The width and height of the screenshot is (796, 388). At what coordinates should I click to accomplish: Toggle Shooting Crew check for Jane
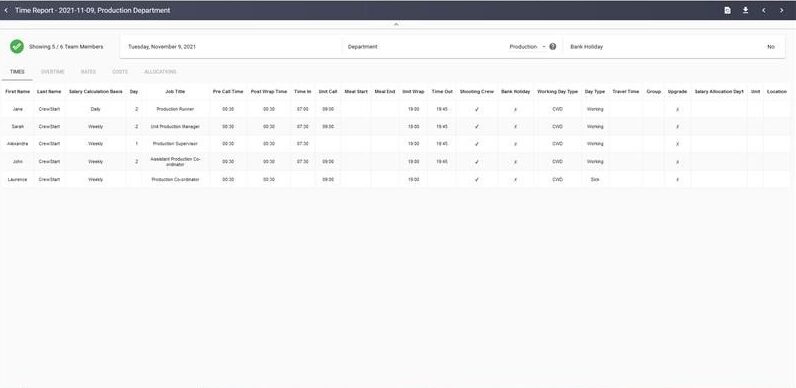[x=477, y=109]
